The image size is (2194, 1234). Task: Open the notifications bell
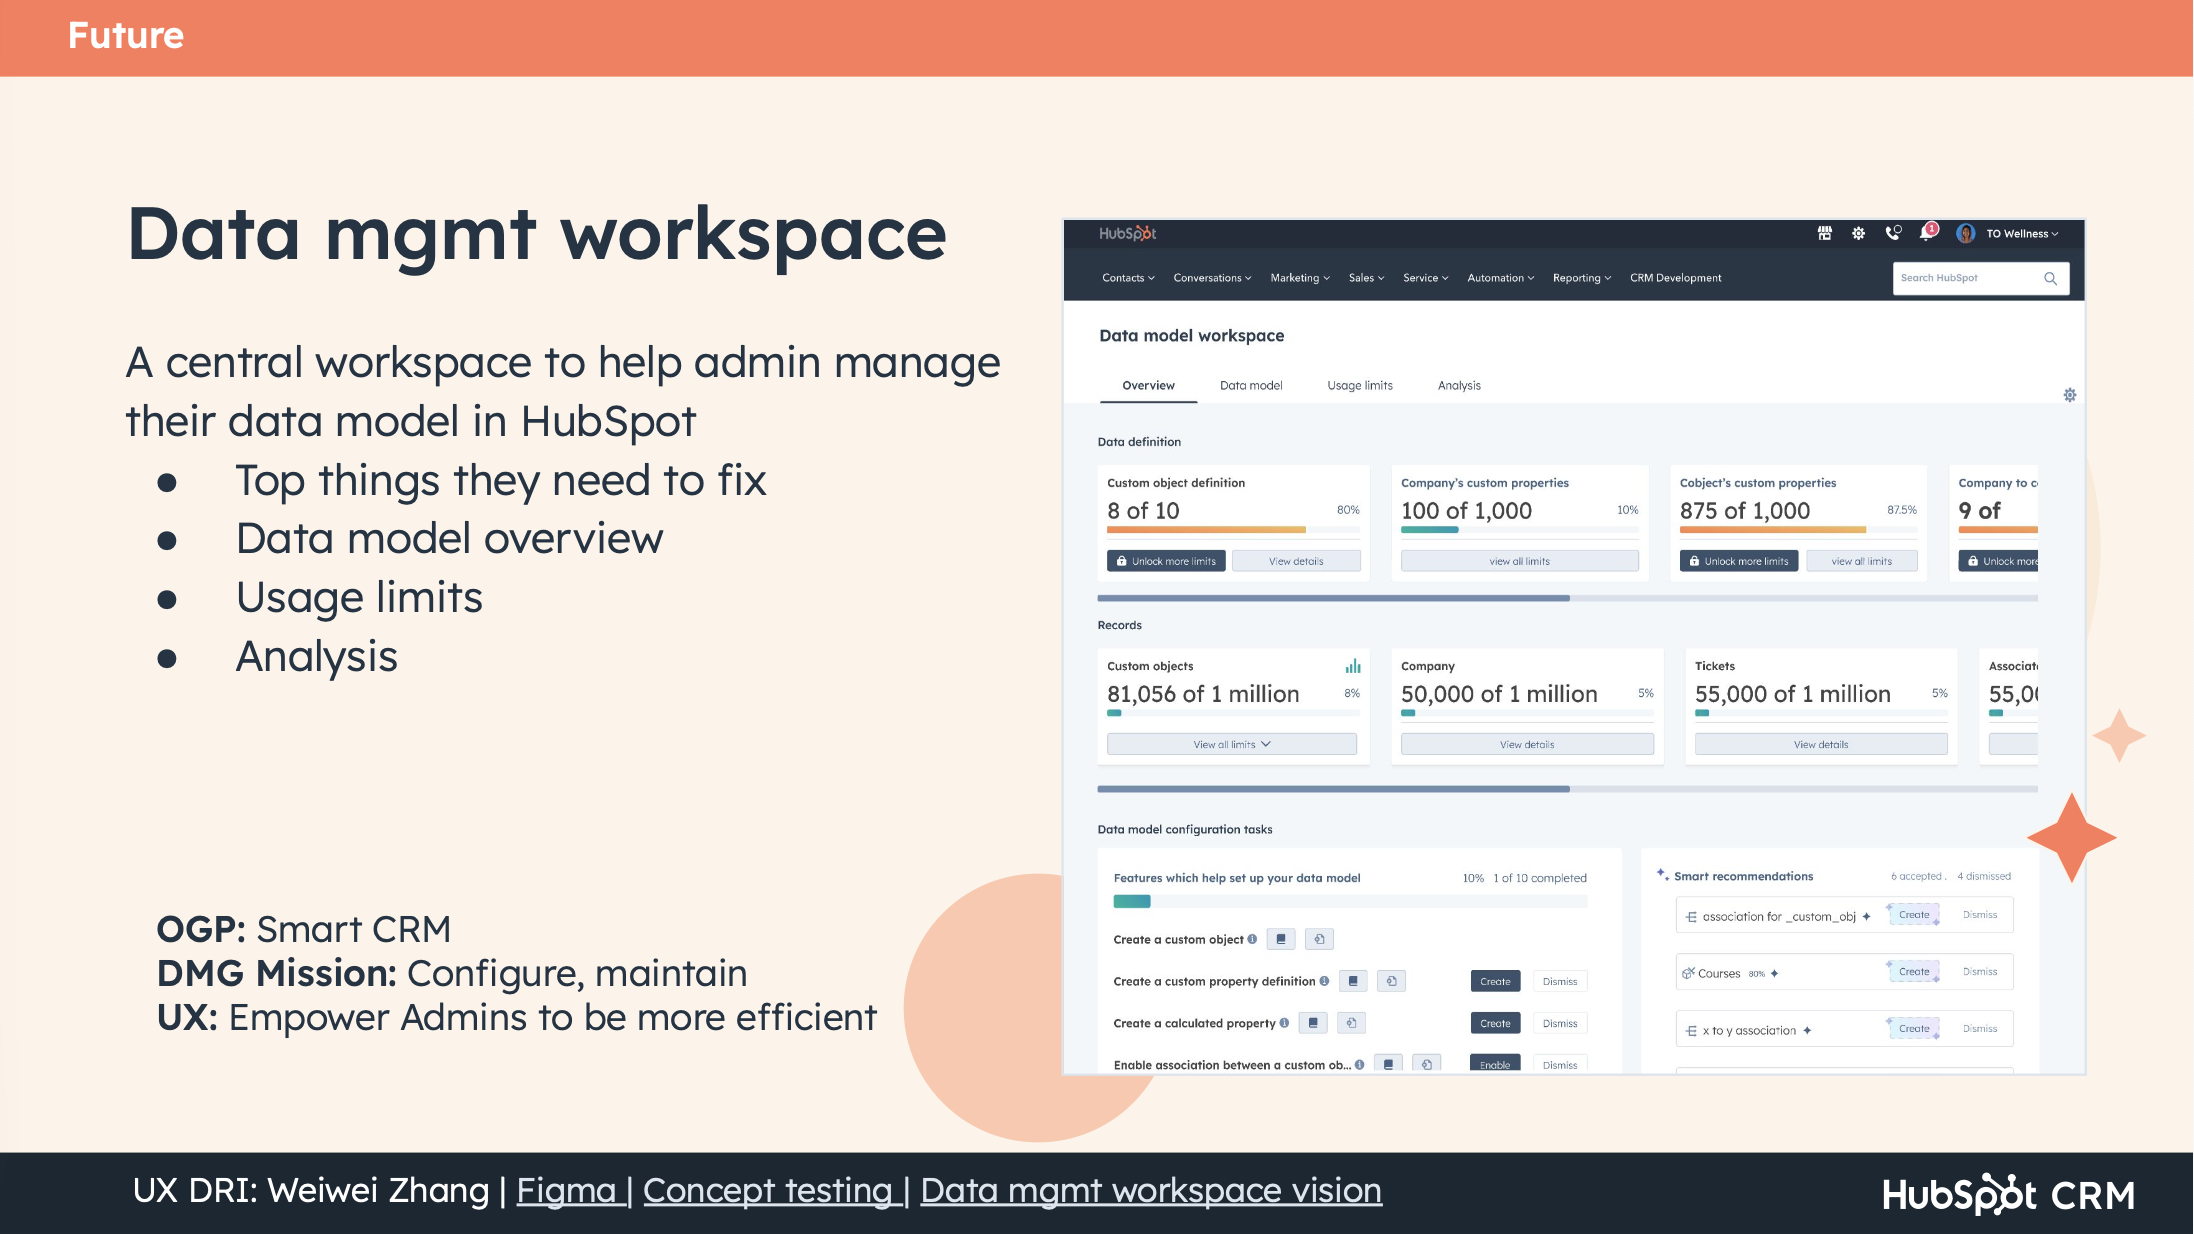point(1926,233)
